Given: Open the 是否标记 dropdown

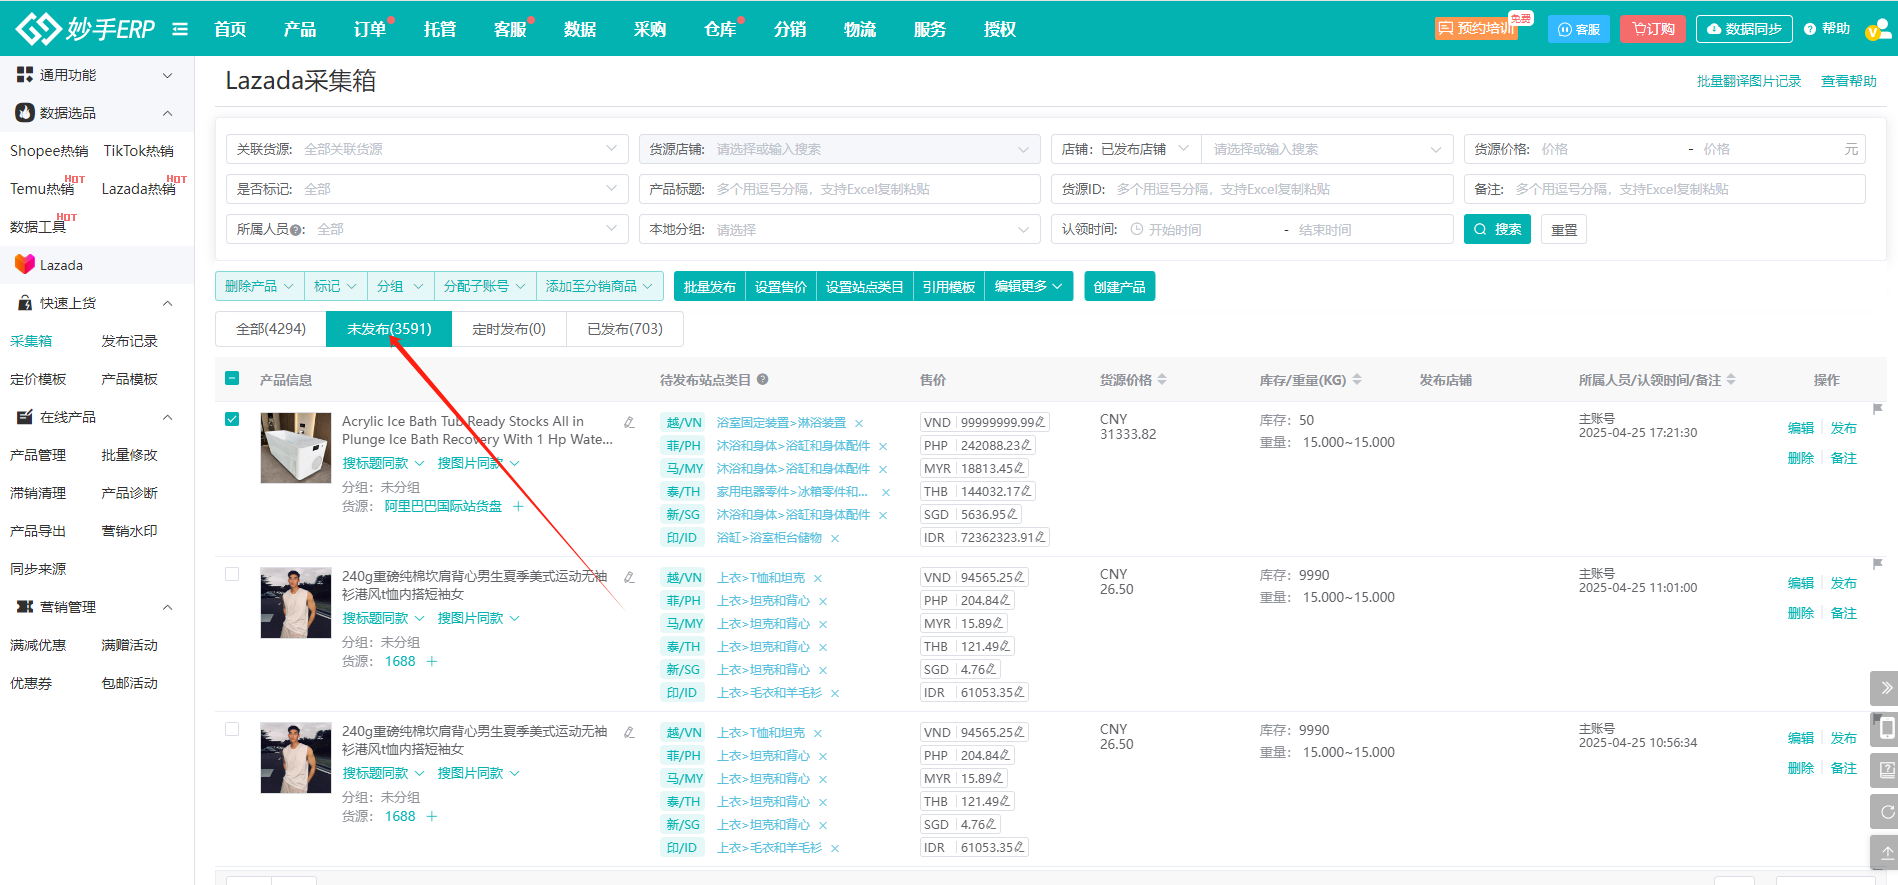Looking at the screenshot, I should click(x=427, y=189).
